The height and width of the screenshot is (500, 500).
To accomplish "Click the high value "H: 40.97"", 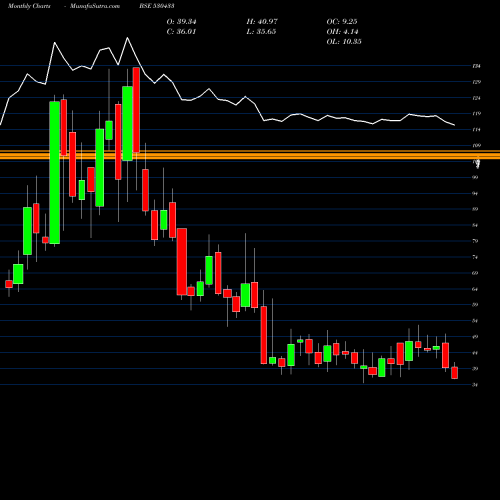I will (262, 22).
